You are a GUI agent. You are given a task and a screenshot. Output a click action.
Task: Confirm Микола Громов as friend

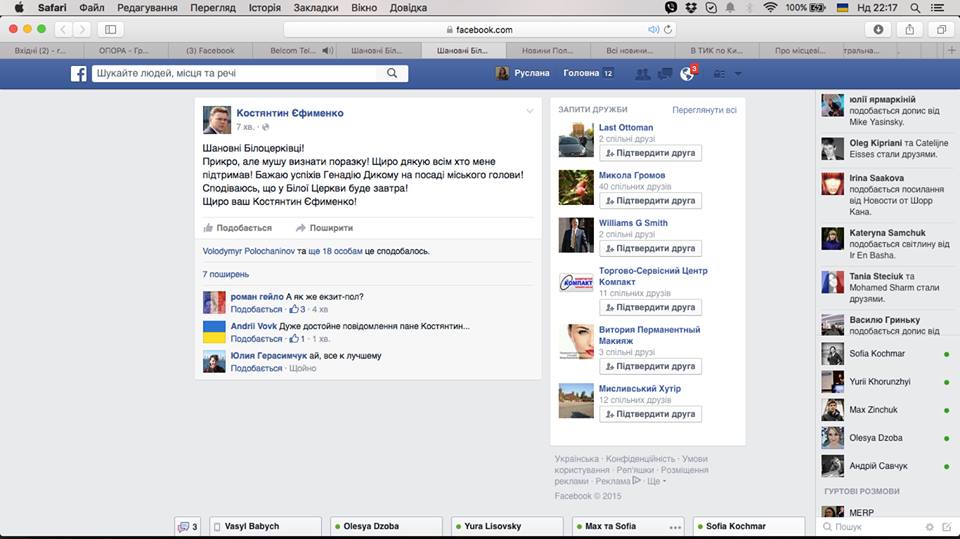pos(650,201)
